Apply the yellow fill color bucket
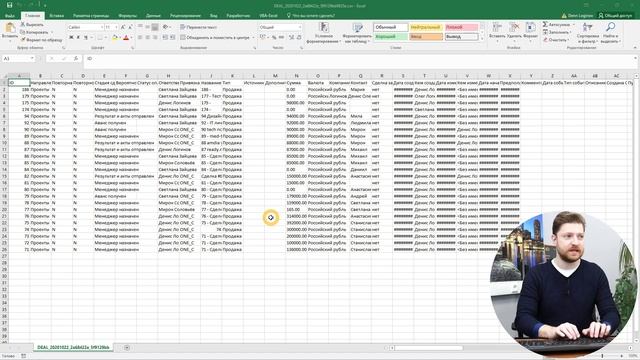Viewport: 640px width, 360px height. (x=115, y=38)
